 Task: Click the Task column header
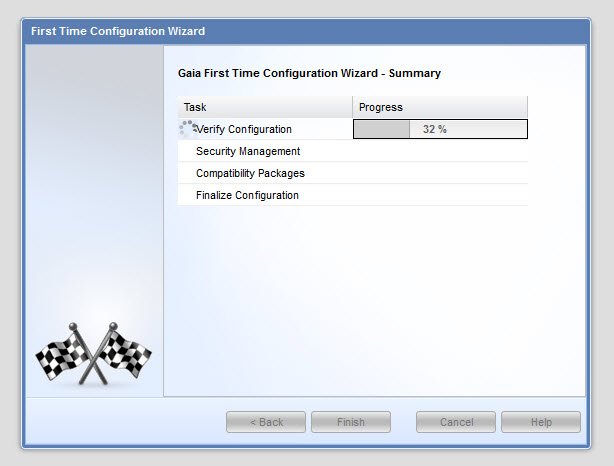pyautogui.click(x=265, y=107)
